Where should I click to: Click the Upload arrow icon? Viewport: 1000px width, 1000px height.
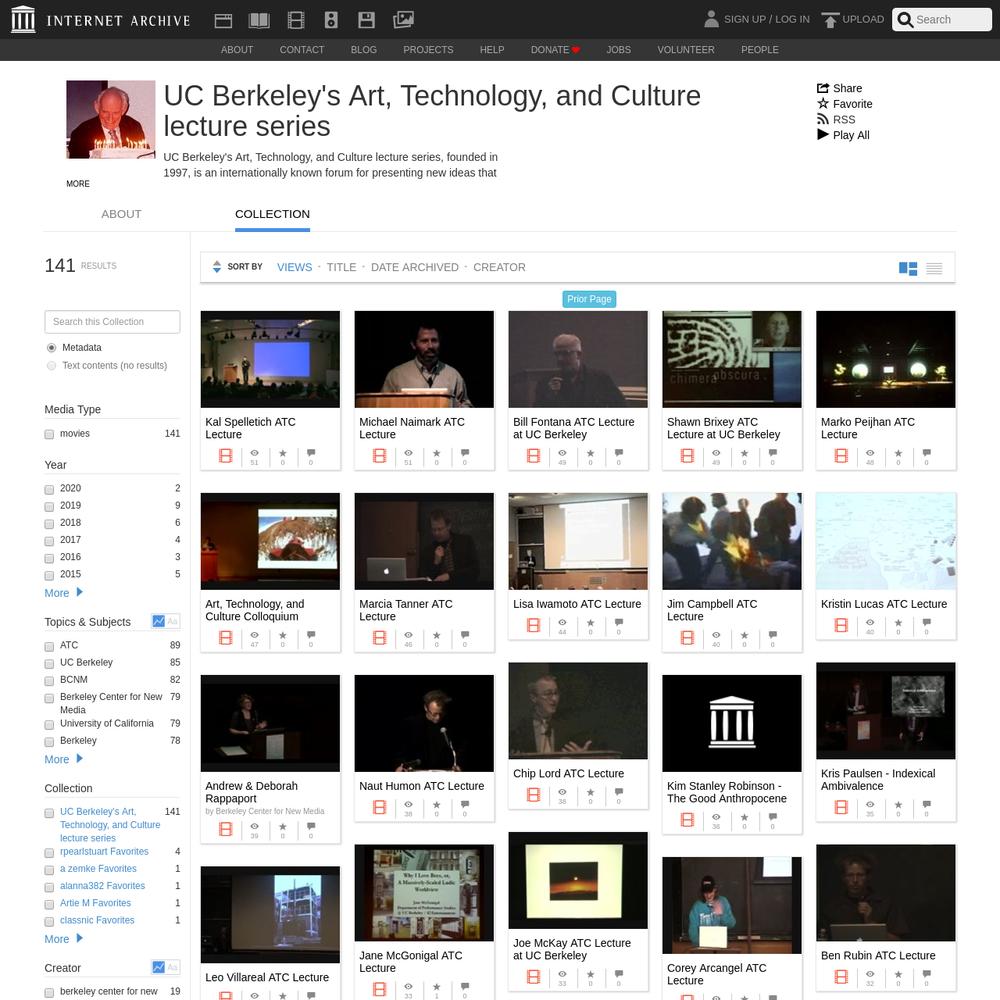[830, 20]
